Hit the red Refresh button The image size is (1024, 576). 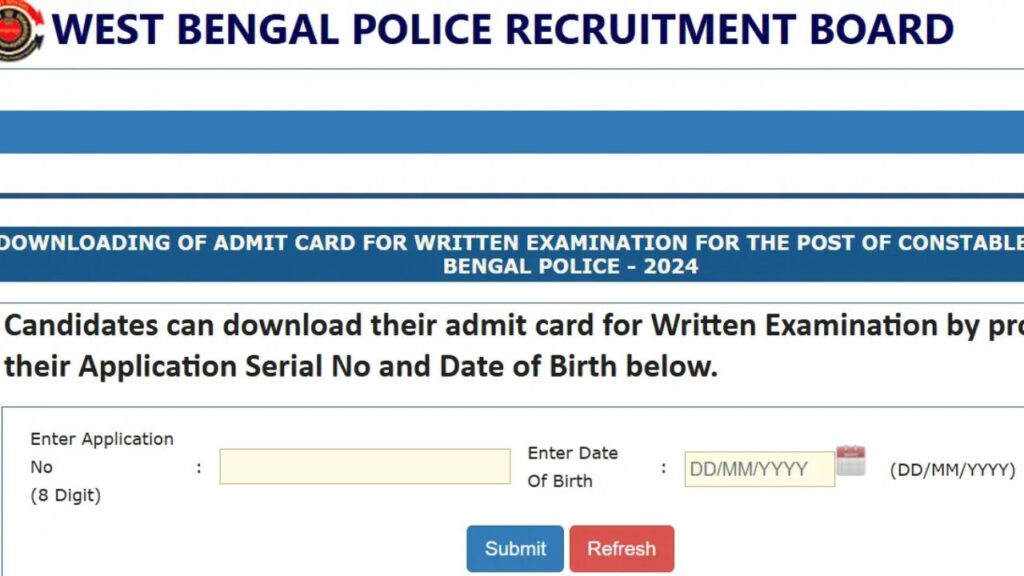(x=621, y=549)
